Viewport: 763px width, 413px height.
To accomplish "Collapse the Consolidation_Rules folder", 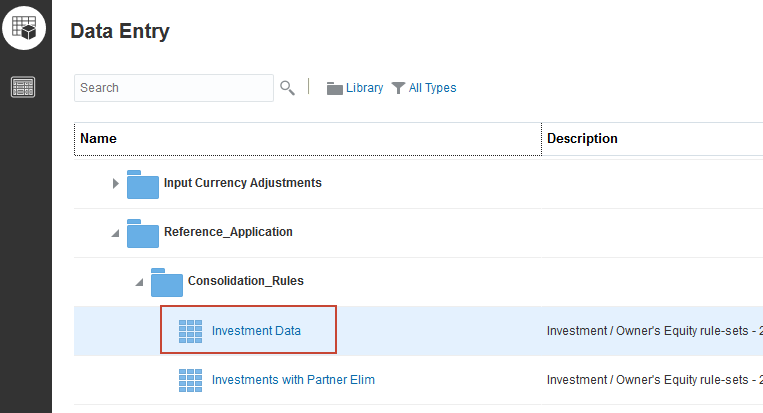I will pyautogui.click(x=140, y=282).
